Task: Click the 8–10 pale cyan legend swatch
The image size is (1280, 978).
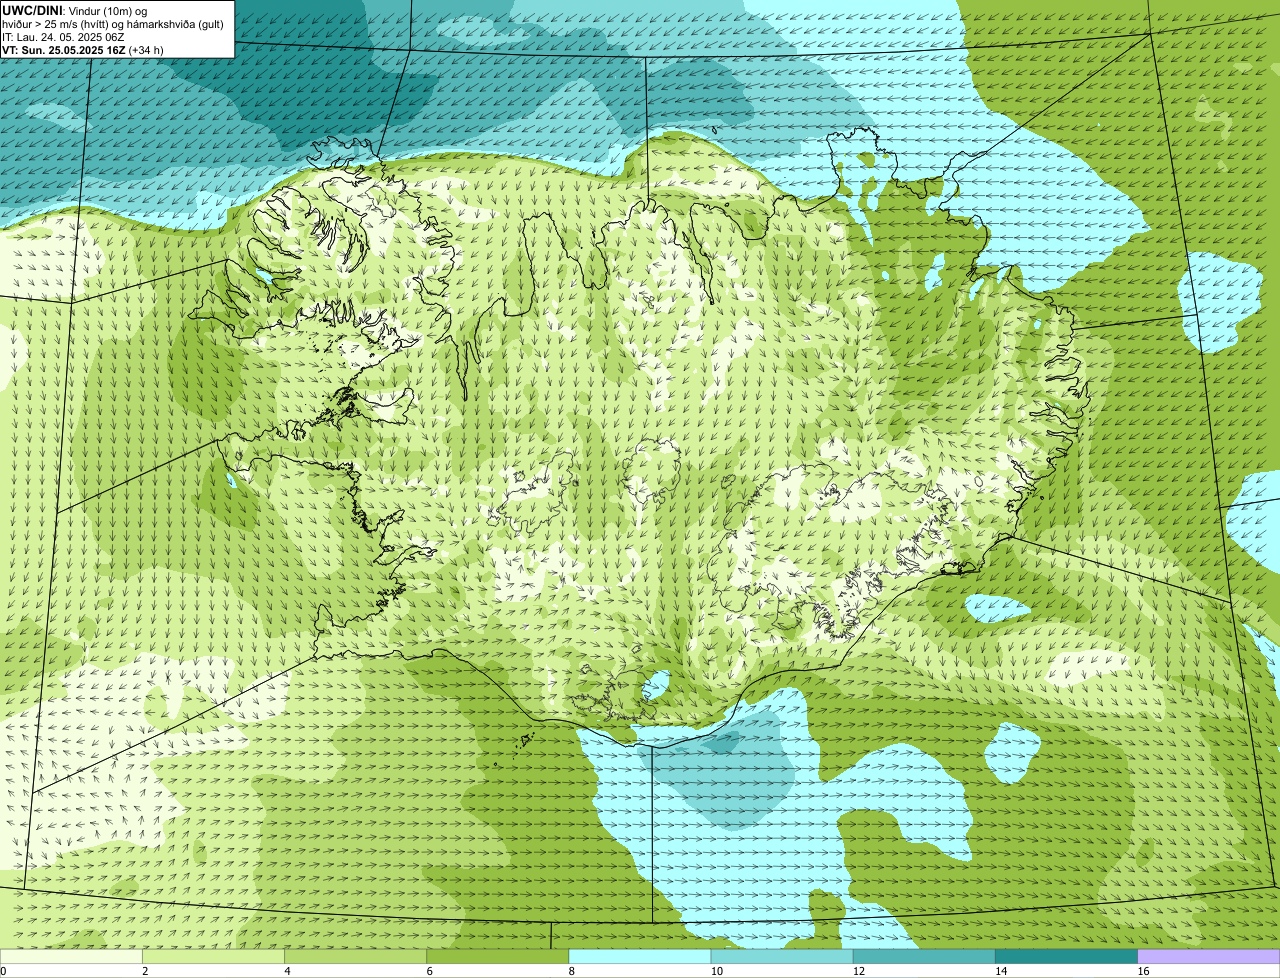Action: click(x=640, y=957)
